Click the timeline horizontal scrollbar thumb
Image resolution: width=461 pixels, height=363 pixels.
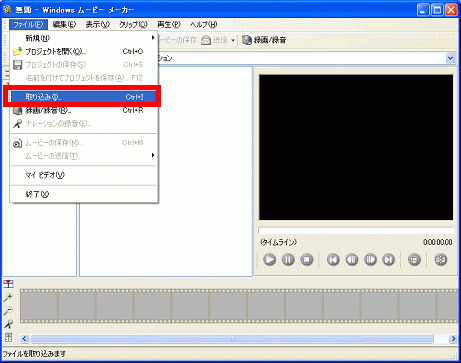pos(232,339)
